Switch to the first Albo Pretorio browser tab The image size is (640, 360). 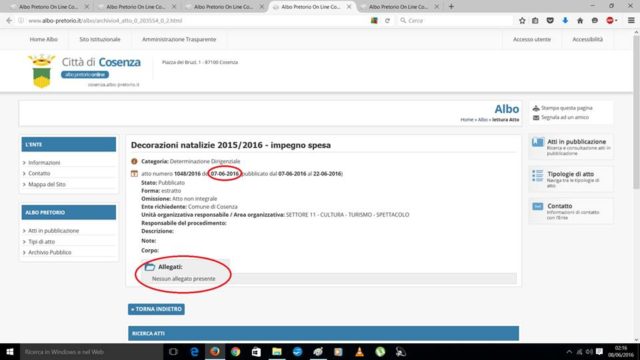(x=49, y=7)
